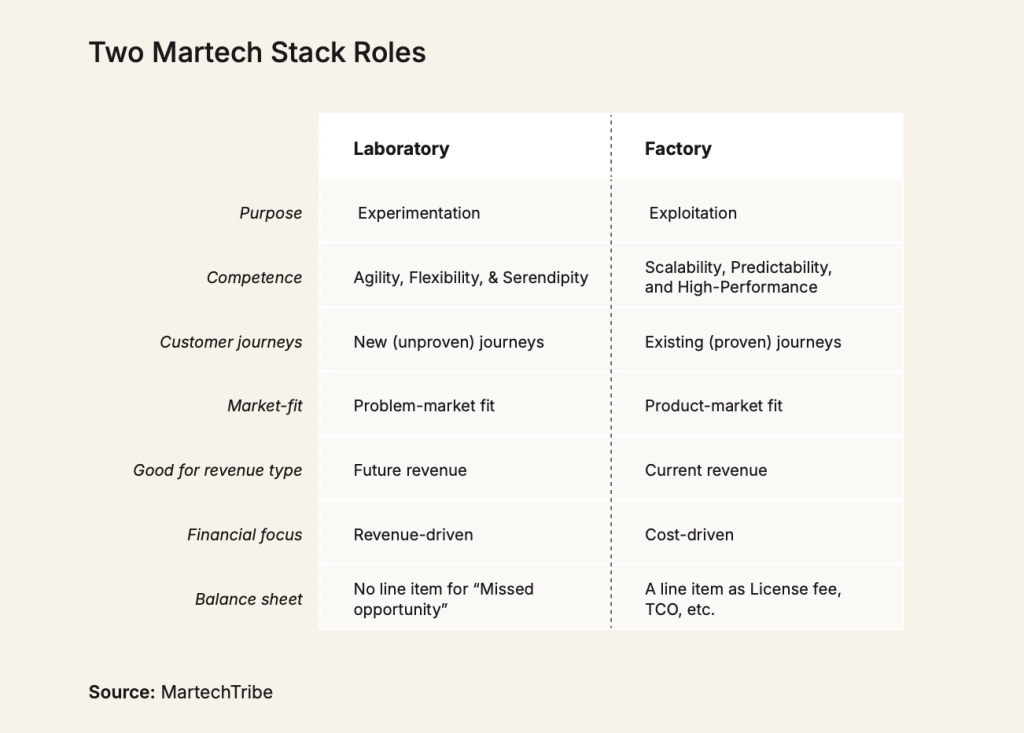Click "Agility, Flexibility, & Serendipity" cell
Screen dimensions: 1024x733
[x=471, y=278]
